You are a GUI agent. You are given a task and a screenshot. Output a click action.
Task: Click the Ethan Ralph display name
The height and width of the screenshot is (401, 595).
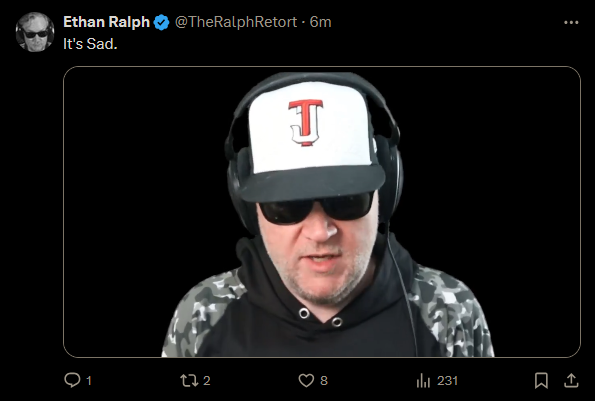106,22
